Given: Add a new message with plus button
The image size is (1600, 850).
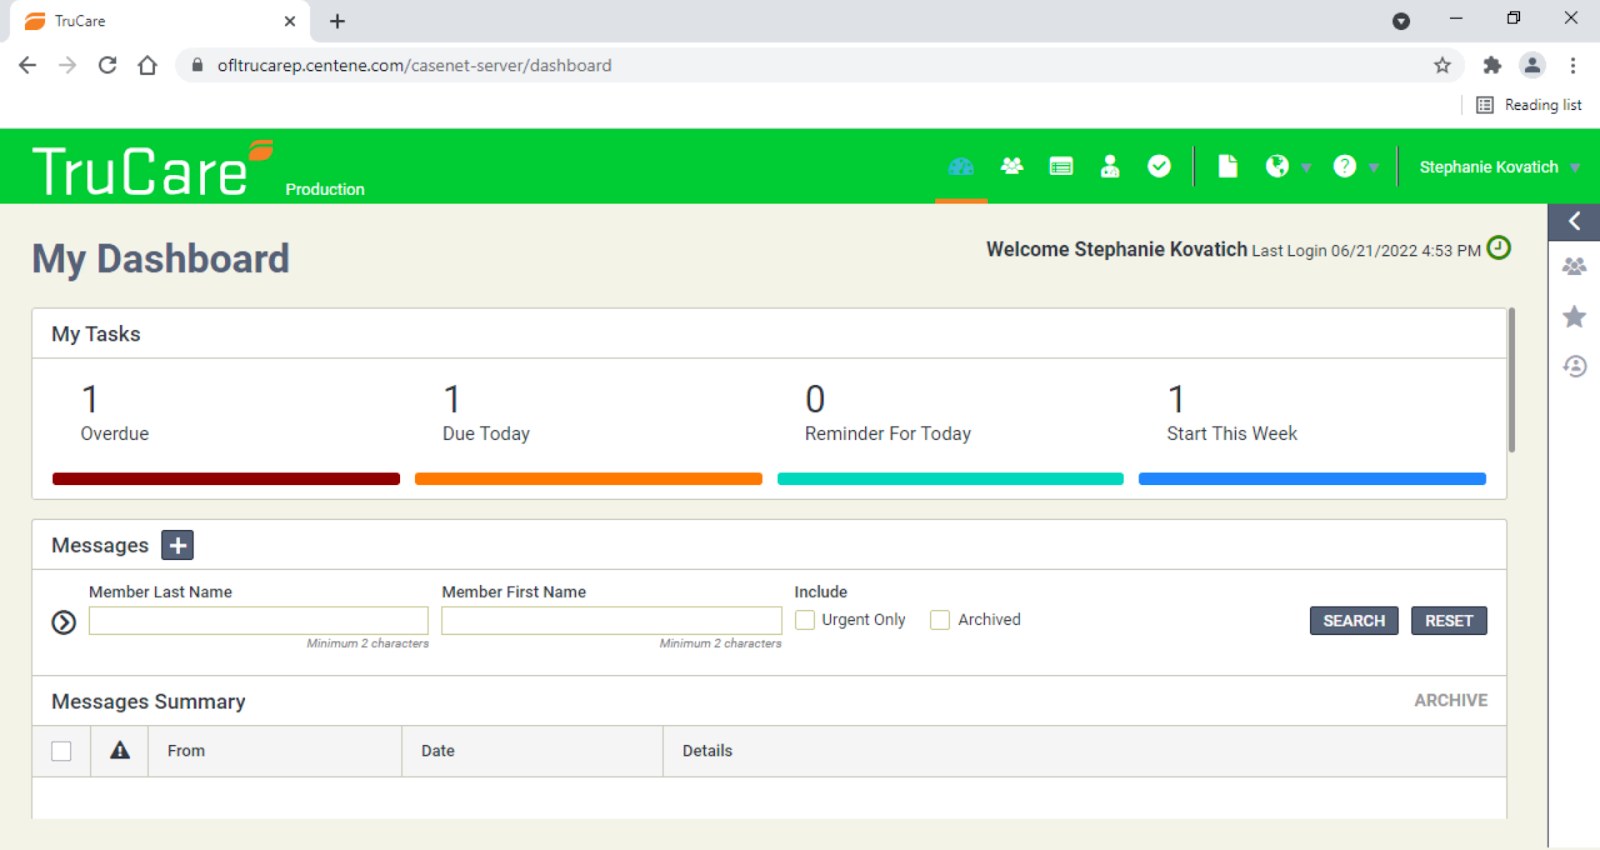Looking at the screenshot, I should [x=178, y=545].
